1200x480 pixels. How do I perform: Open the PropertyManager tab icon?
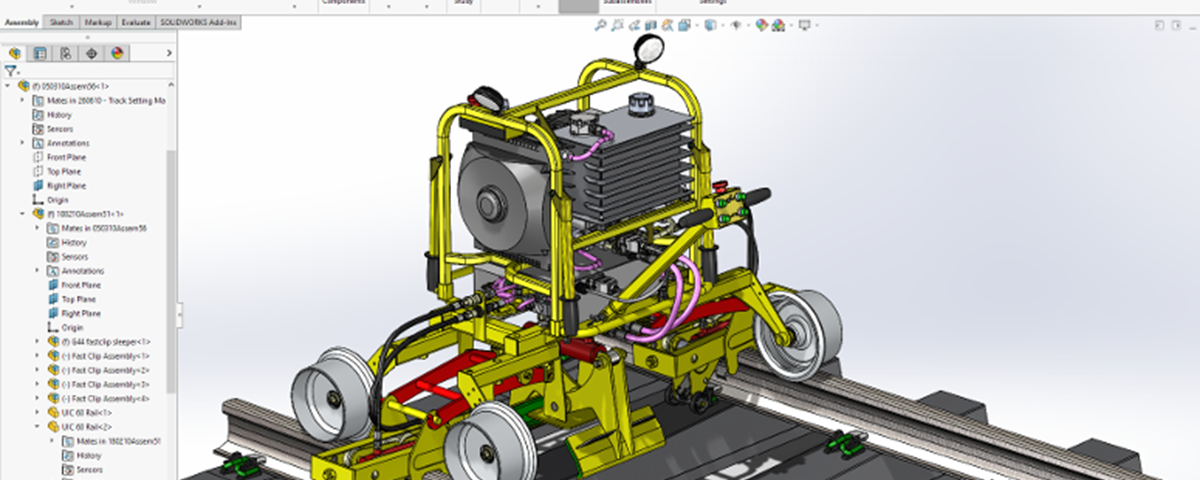40,53
